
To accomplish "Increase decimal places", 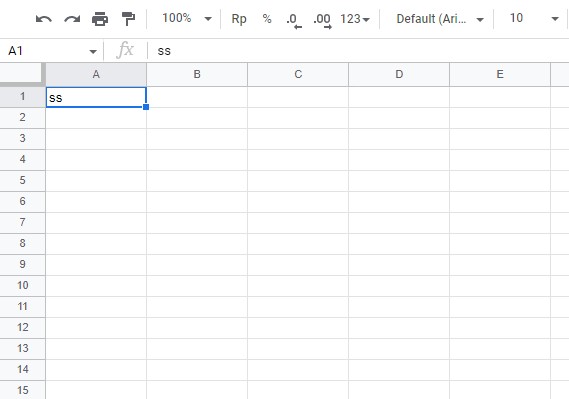I will click(x=322, y=20).
